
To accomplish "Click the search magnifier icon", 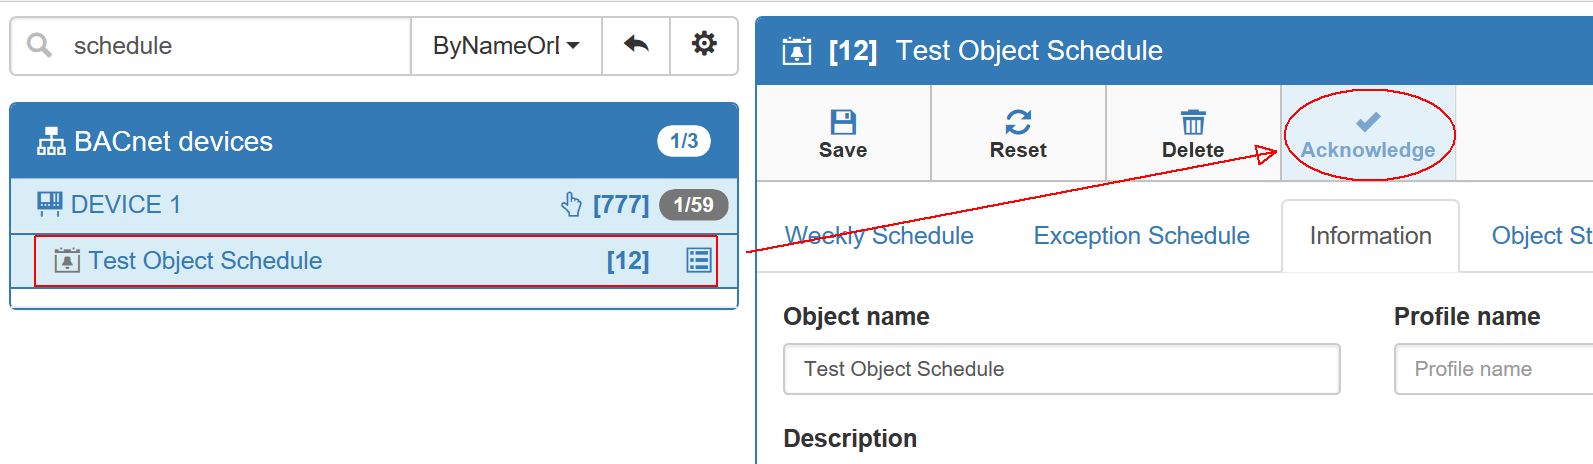I will coord(39,46).
